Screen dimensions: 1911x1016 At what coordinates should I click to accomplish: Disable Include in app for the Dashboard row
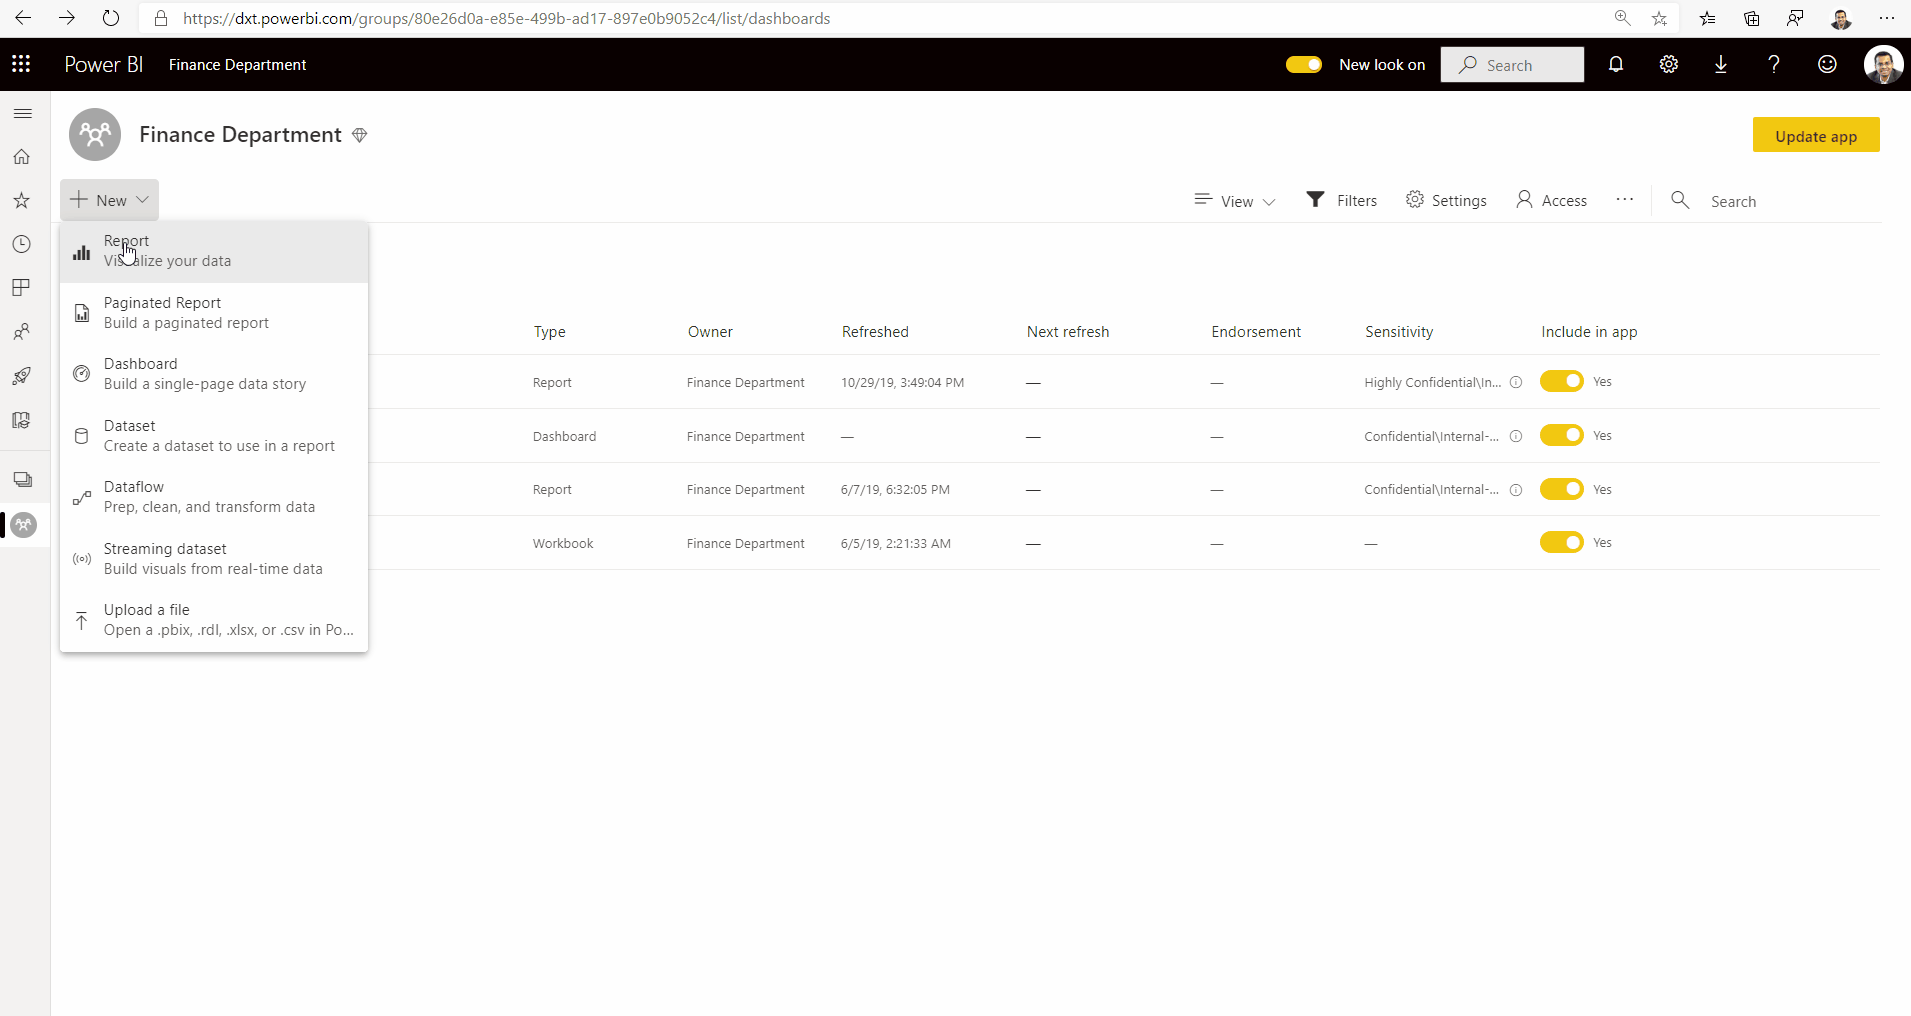tap(1562, 436)
